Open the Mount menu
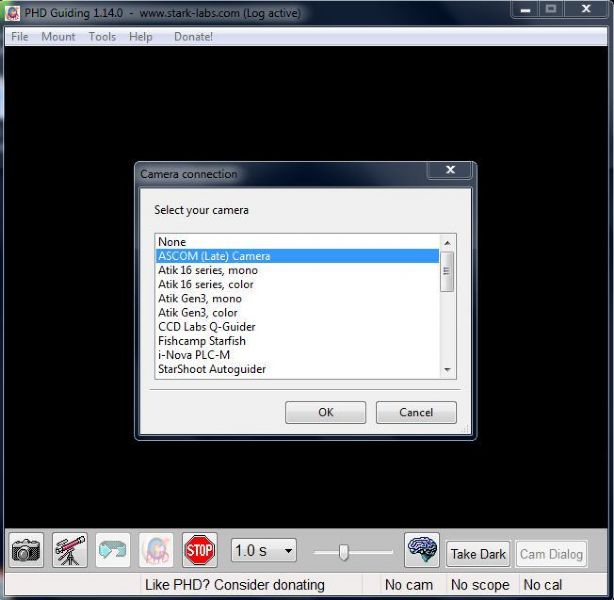This screenshot has width=614, height=600. click(58, 37)
